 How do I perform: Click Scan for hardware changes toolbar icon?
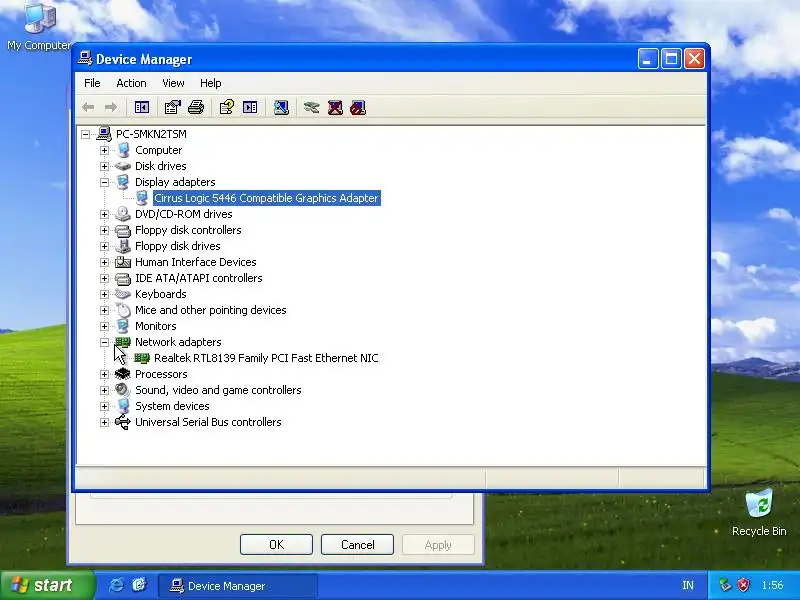point(281,107)
